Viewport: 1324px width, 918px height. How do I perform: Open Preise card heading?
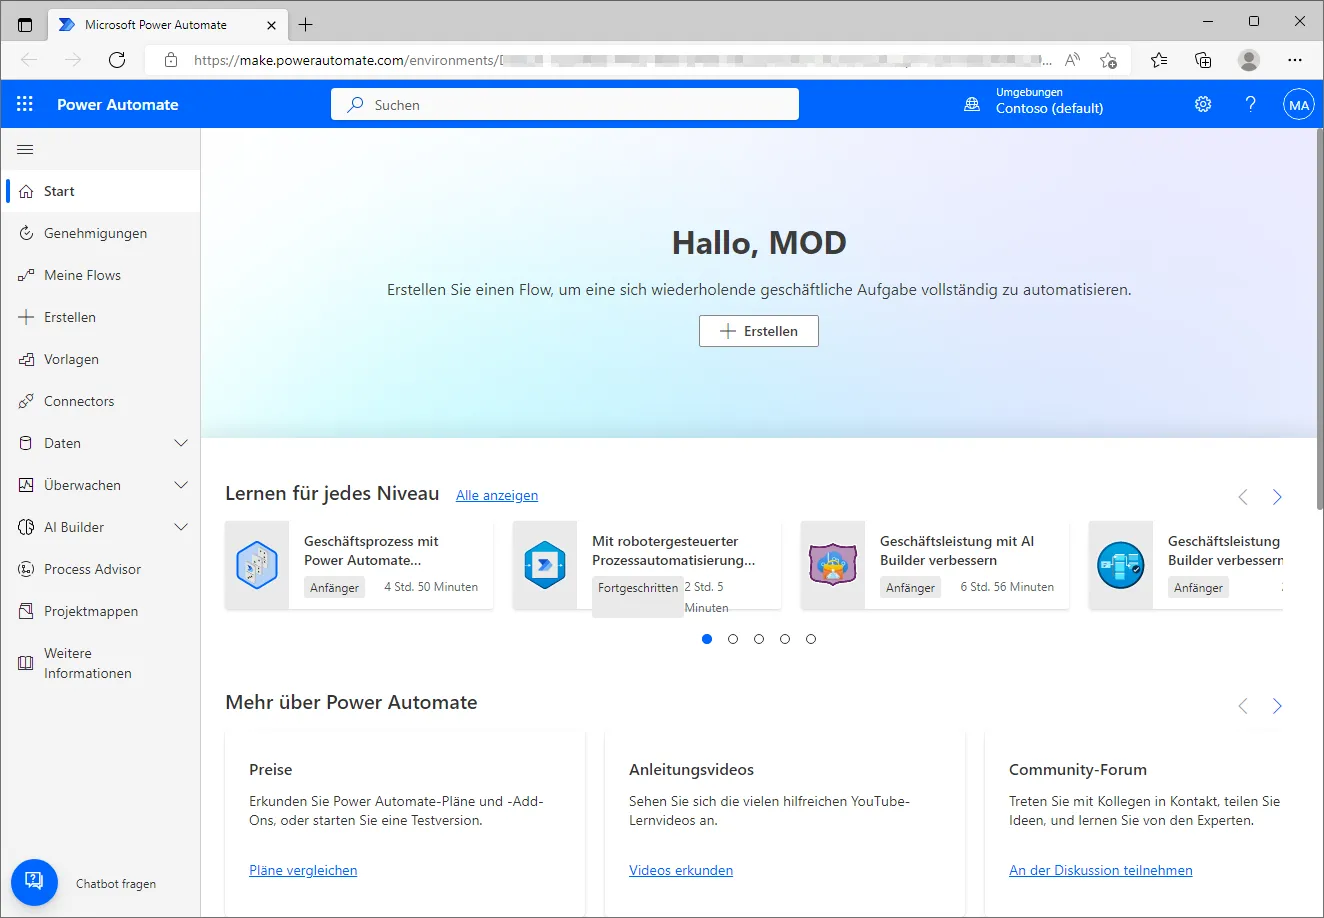[x=271, y=770]
